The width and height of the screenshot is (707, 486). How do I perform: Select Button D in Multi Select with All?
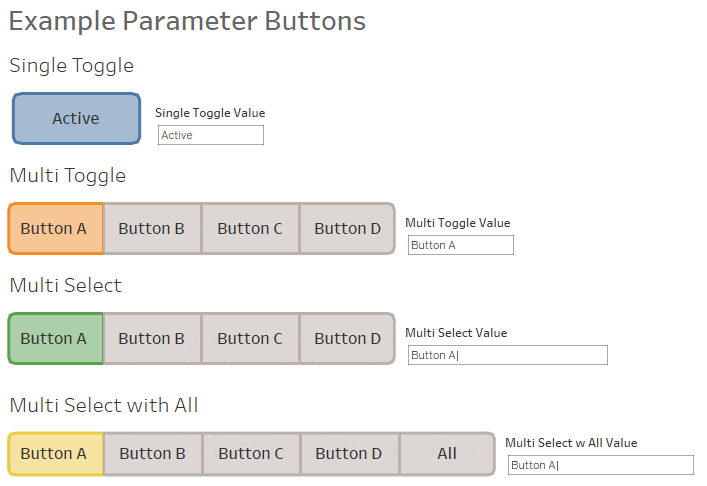tap(349, 454)
